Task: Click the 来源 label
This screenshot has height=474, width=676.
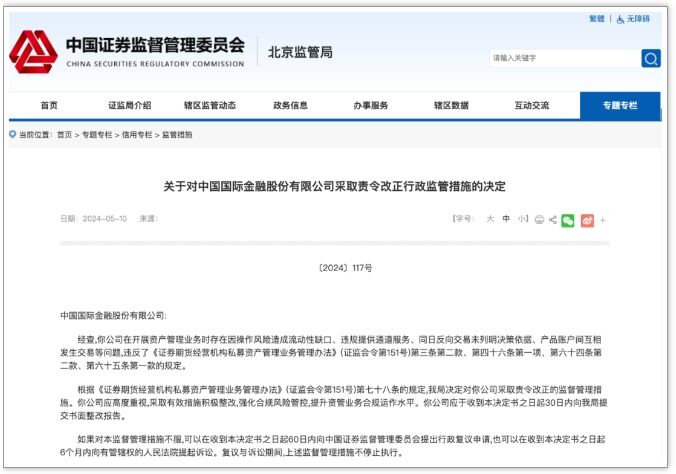Action: [x=149, y=219]
